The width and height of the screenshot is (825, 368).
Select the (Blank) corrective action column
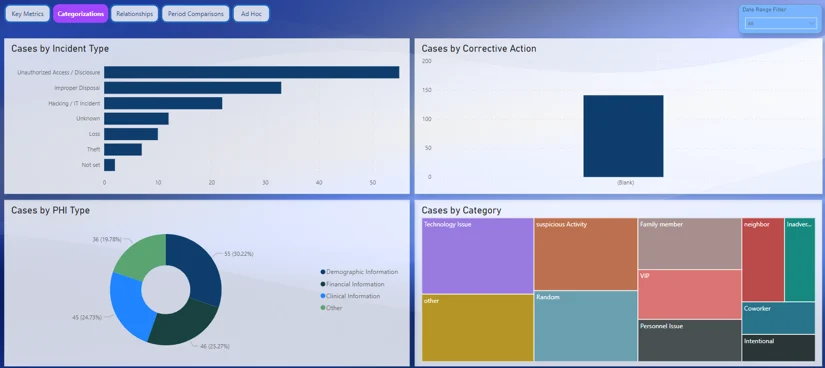pyautogui.click(x=623, y=136)
